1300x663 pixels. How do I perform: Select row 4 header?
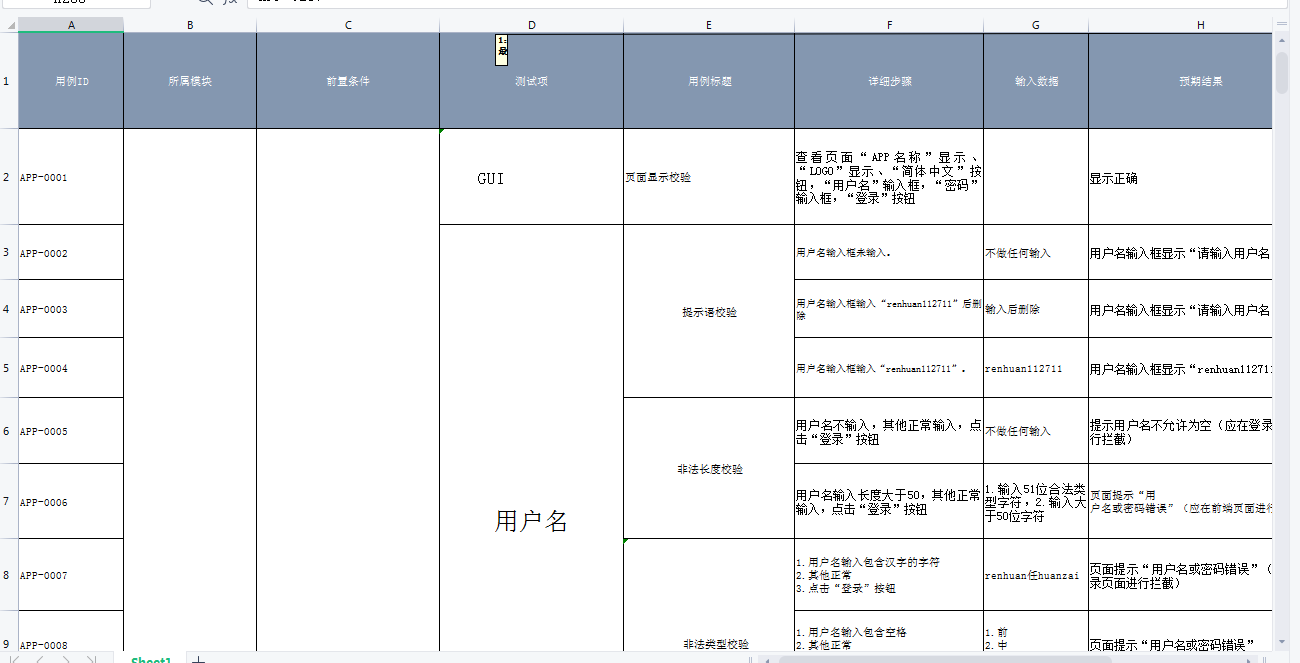9,309
